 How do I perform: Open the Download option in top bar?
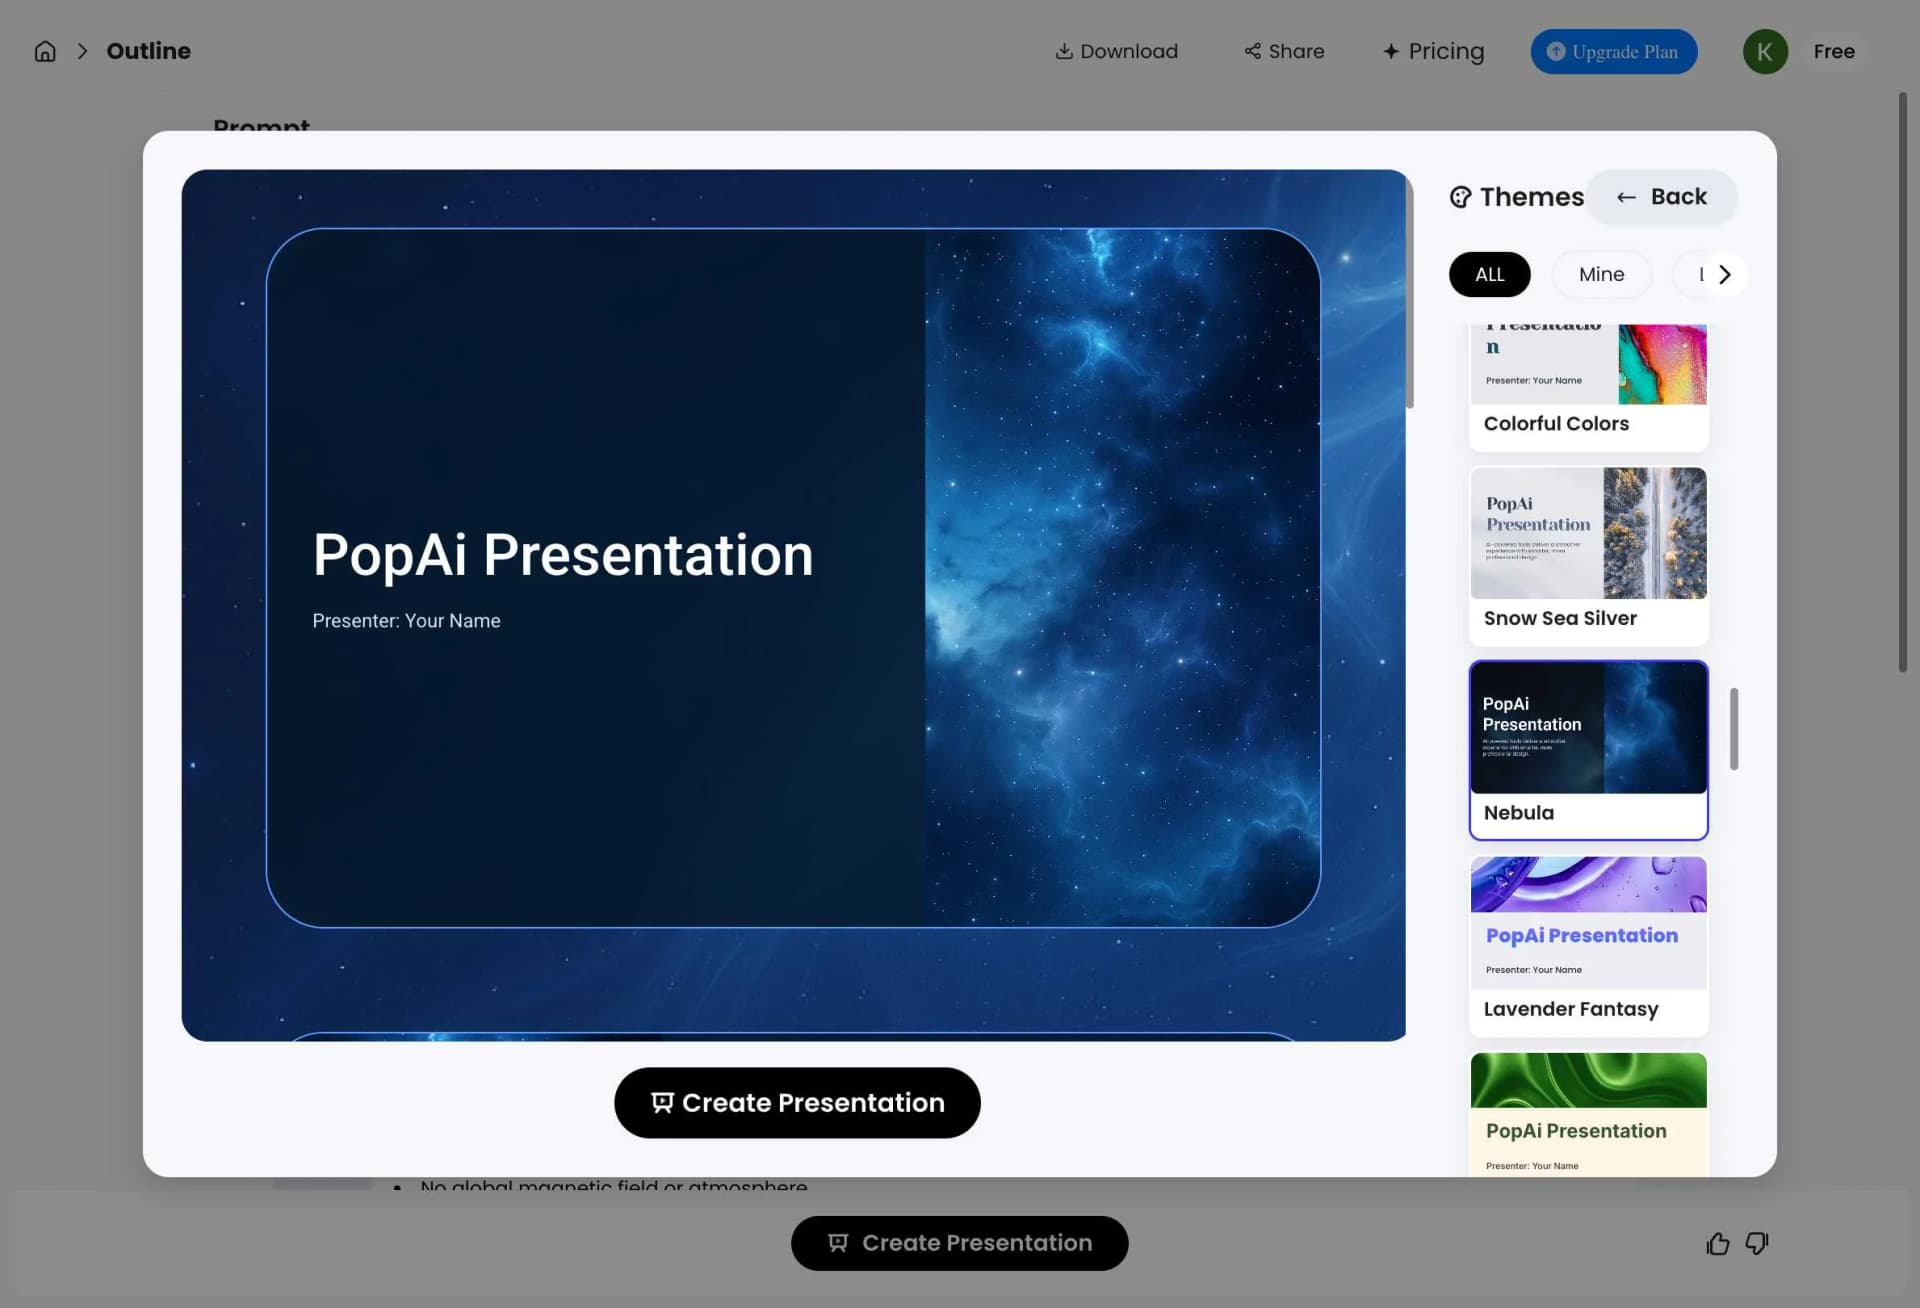coord(1116,51)
